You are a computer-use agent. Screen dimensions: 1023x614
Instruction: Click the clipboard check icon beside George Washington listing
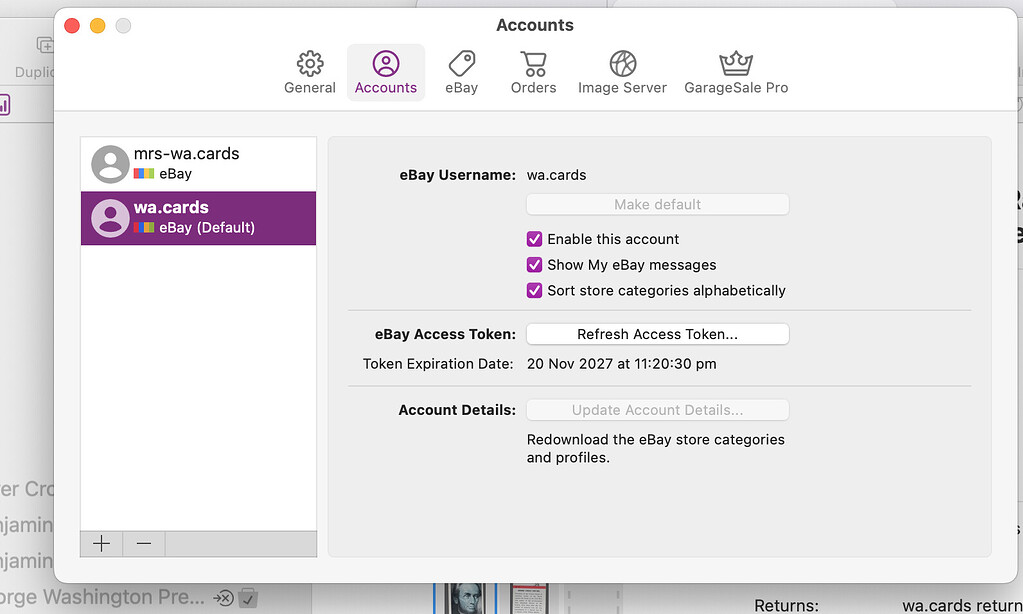[x=248, y=598]
